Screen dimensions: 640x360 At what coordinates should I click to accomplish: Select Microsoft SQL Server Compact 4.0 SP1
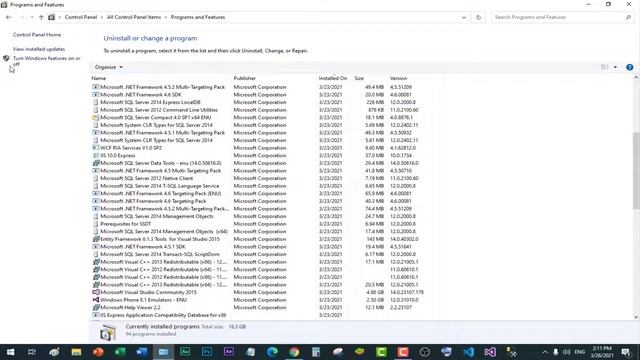coord(258,118)
